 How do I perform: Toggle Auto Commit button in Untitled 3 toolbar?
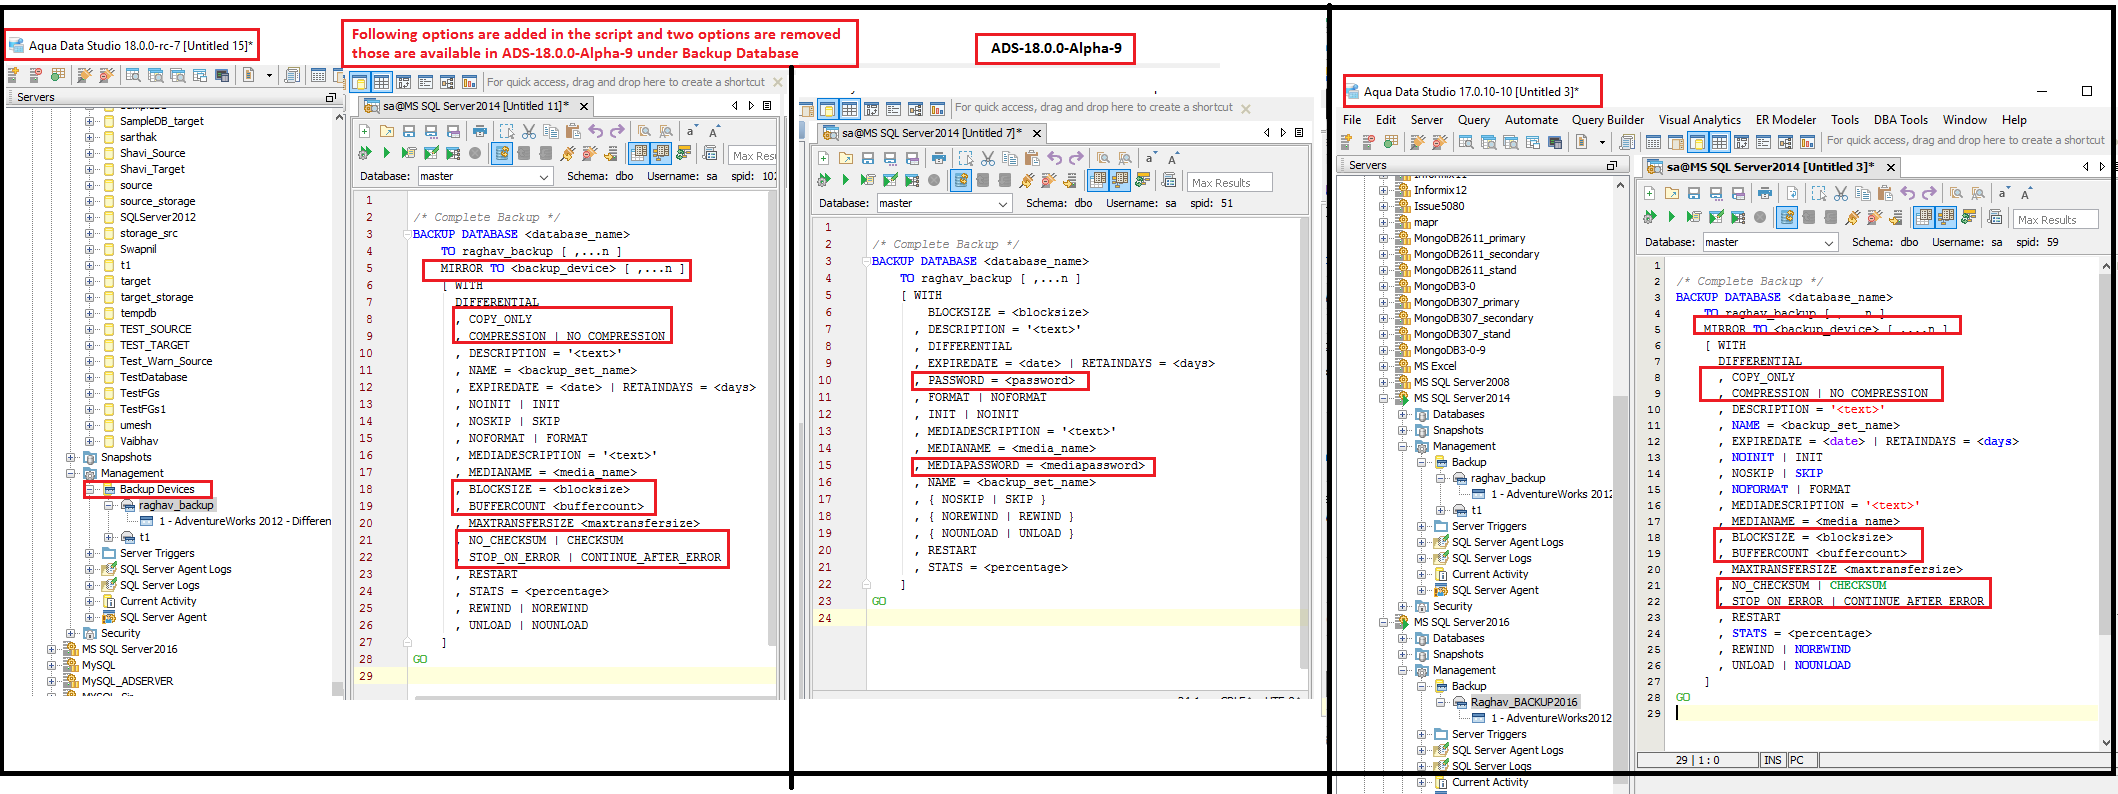(1786, 217)
